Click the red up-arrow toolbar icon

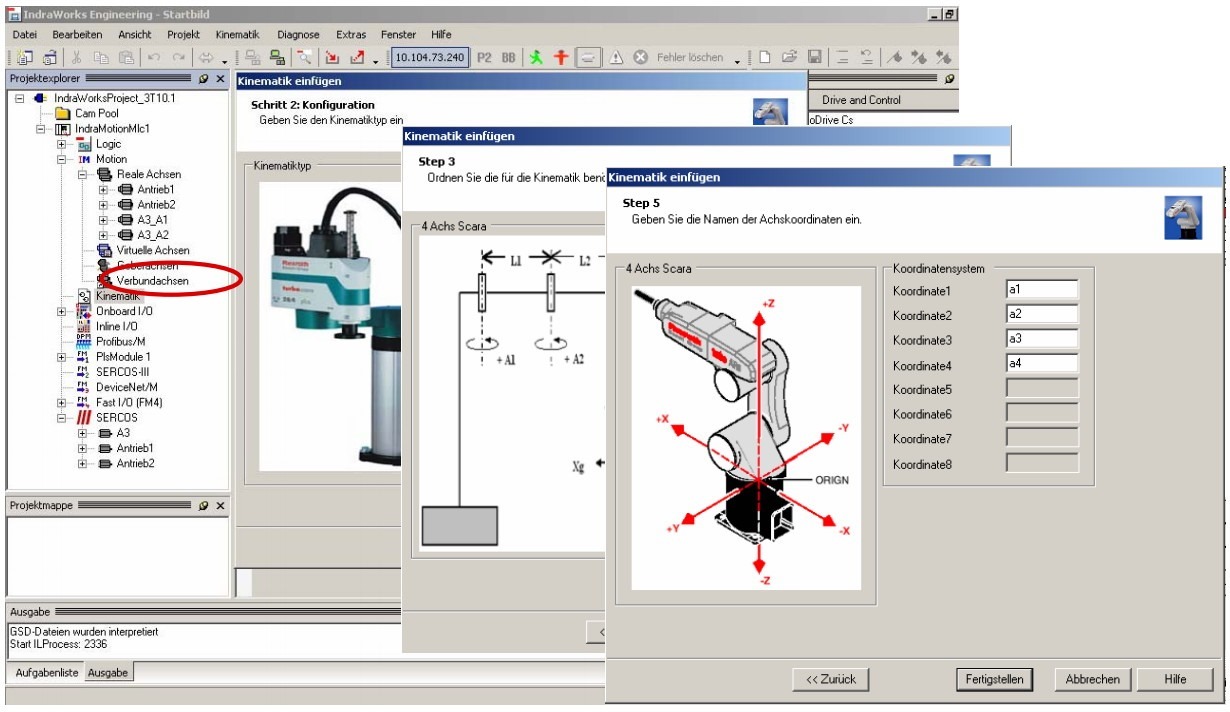coord(358,58)
